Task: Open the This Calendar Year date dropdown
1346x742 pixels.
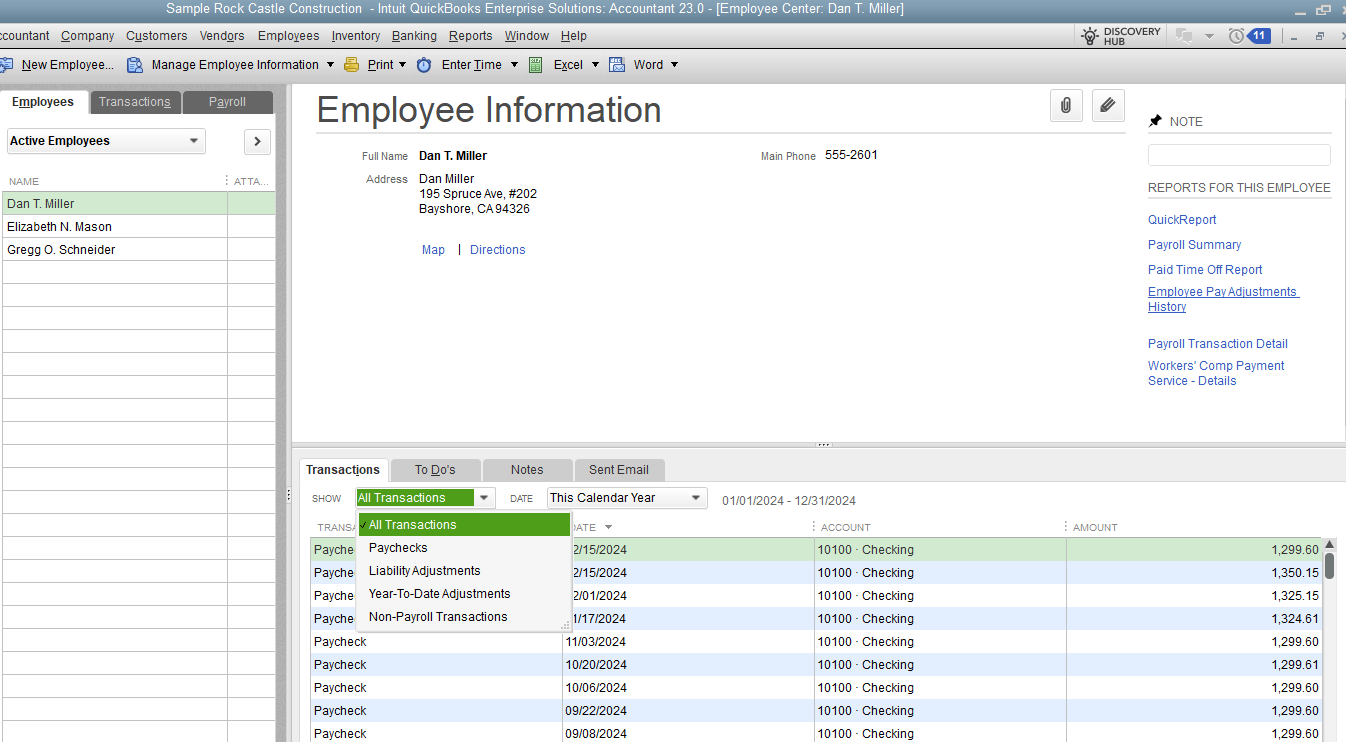Action: (696, 498)
